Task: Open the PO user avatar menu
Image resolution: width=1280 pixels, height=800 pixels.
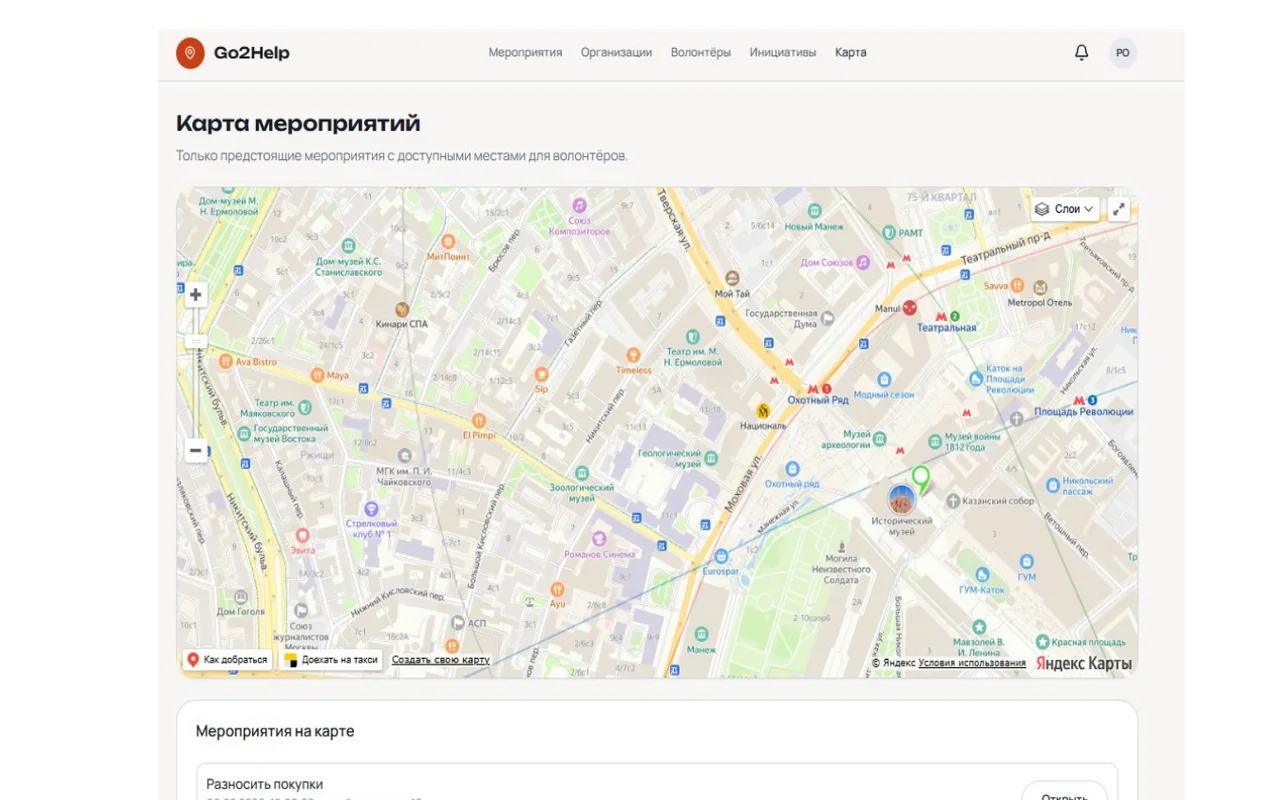Action: click(x=1123, y=53)
